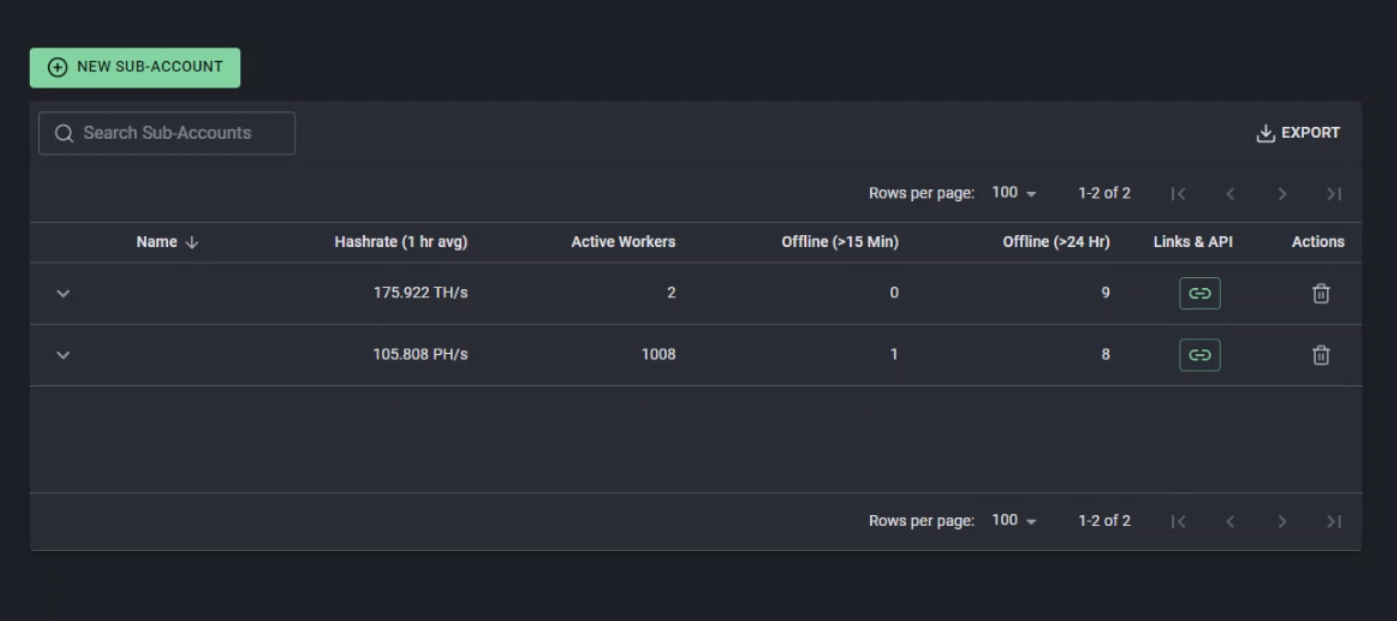The width and height of the screenshot is (1397, 621).
Task: Click the Actions column header
Action: [x=1318, y=242]
